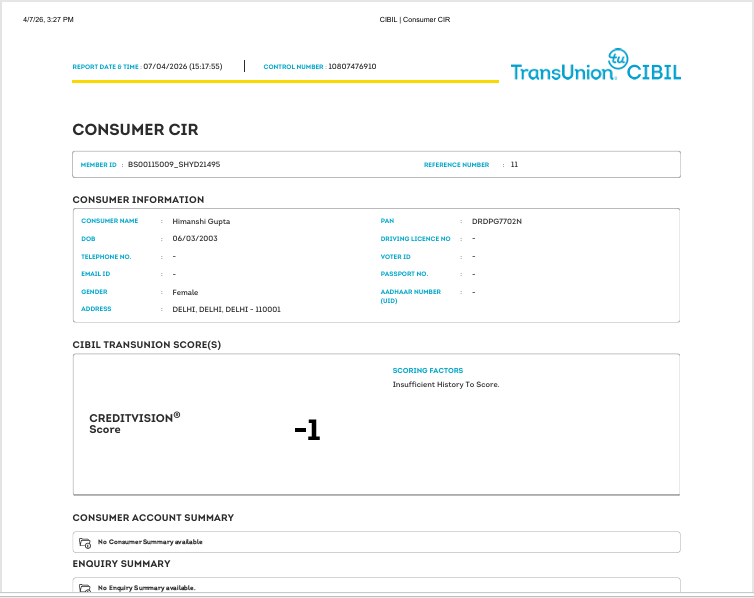This screenshot has height=598, width=754.
Task: Click the PAN value DRDPG7702N
Action: (497, 221)
